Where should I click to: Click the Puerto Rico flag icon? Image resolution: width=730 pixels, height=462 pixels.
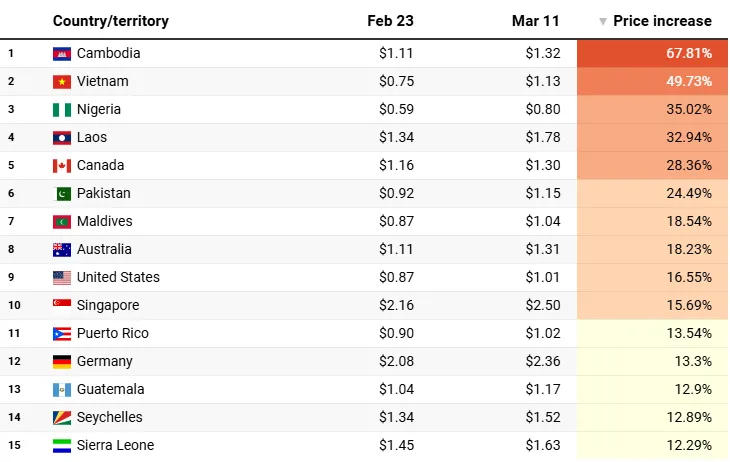click(x=62, y=334)
